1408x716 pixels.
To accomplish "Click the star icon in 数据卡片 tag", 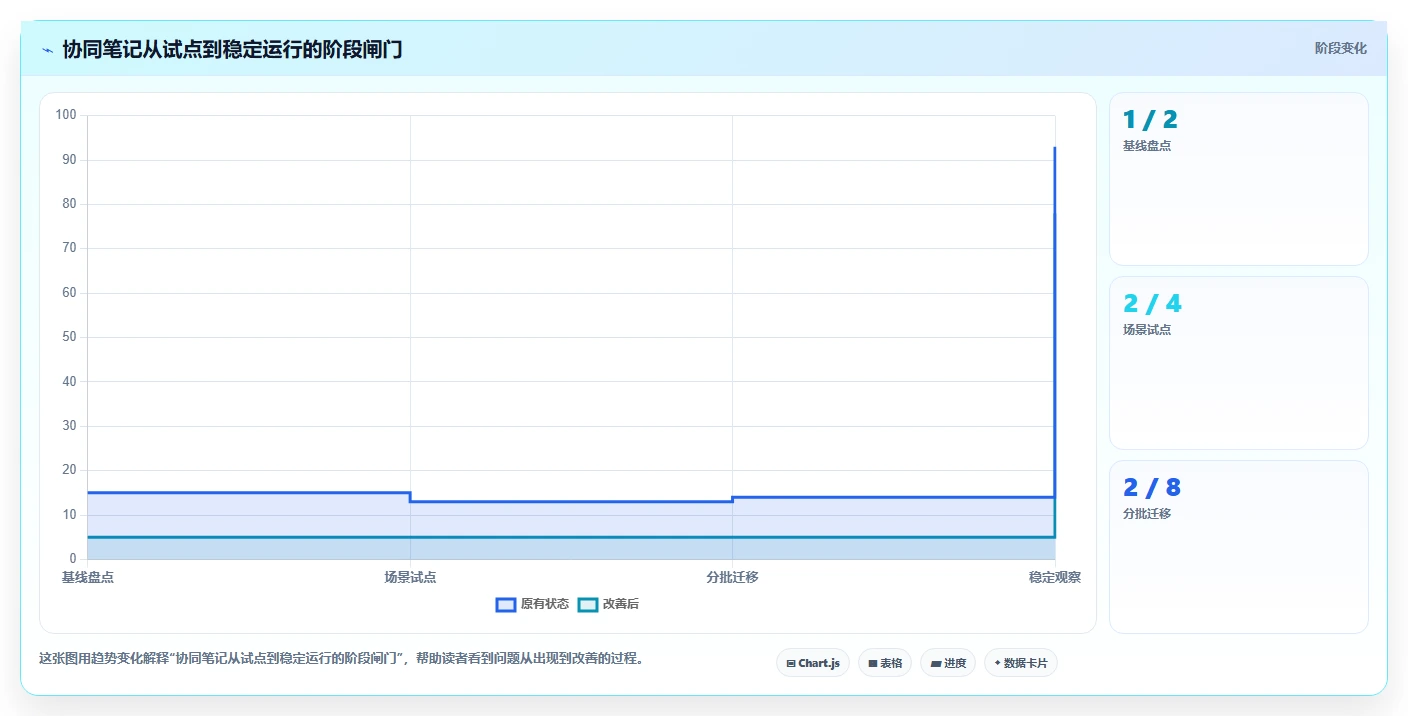I will [997, 663].
